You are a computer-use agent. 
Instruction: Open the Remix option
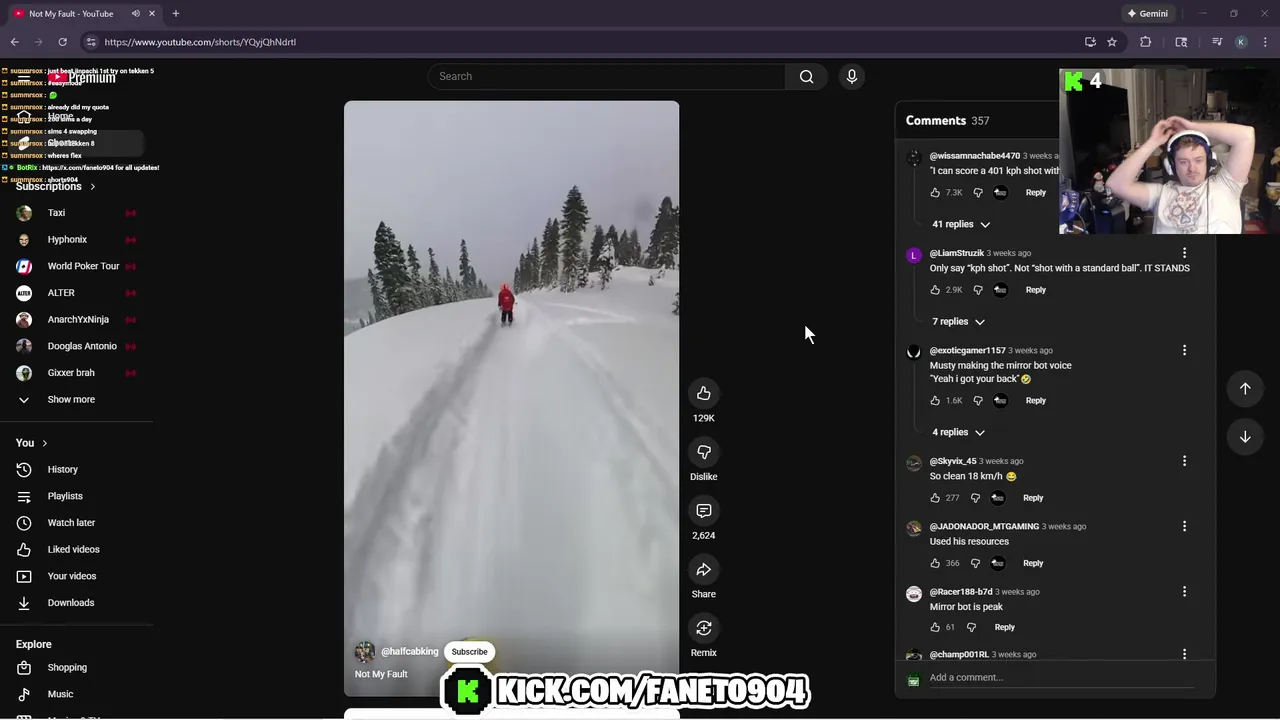coord(704,628)
